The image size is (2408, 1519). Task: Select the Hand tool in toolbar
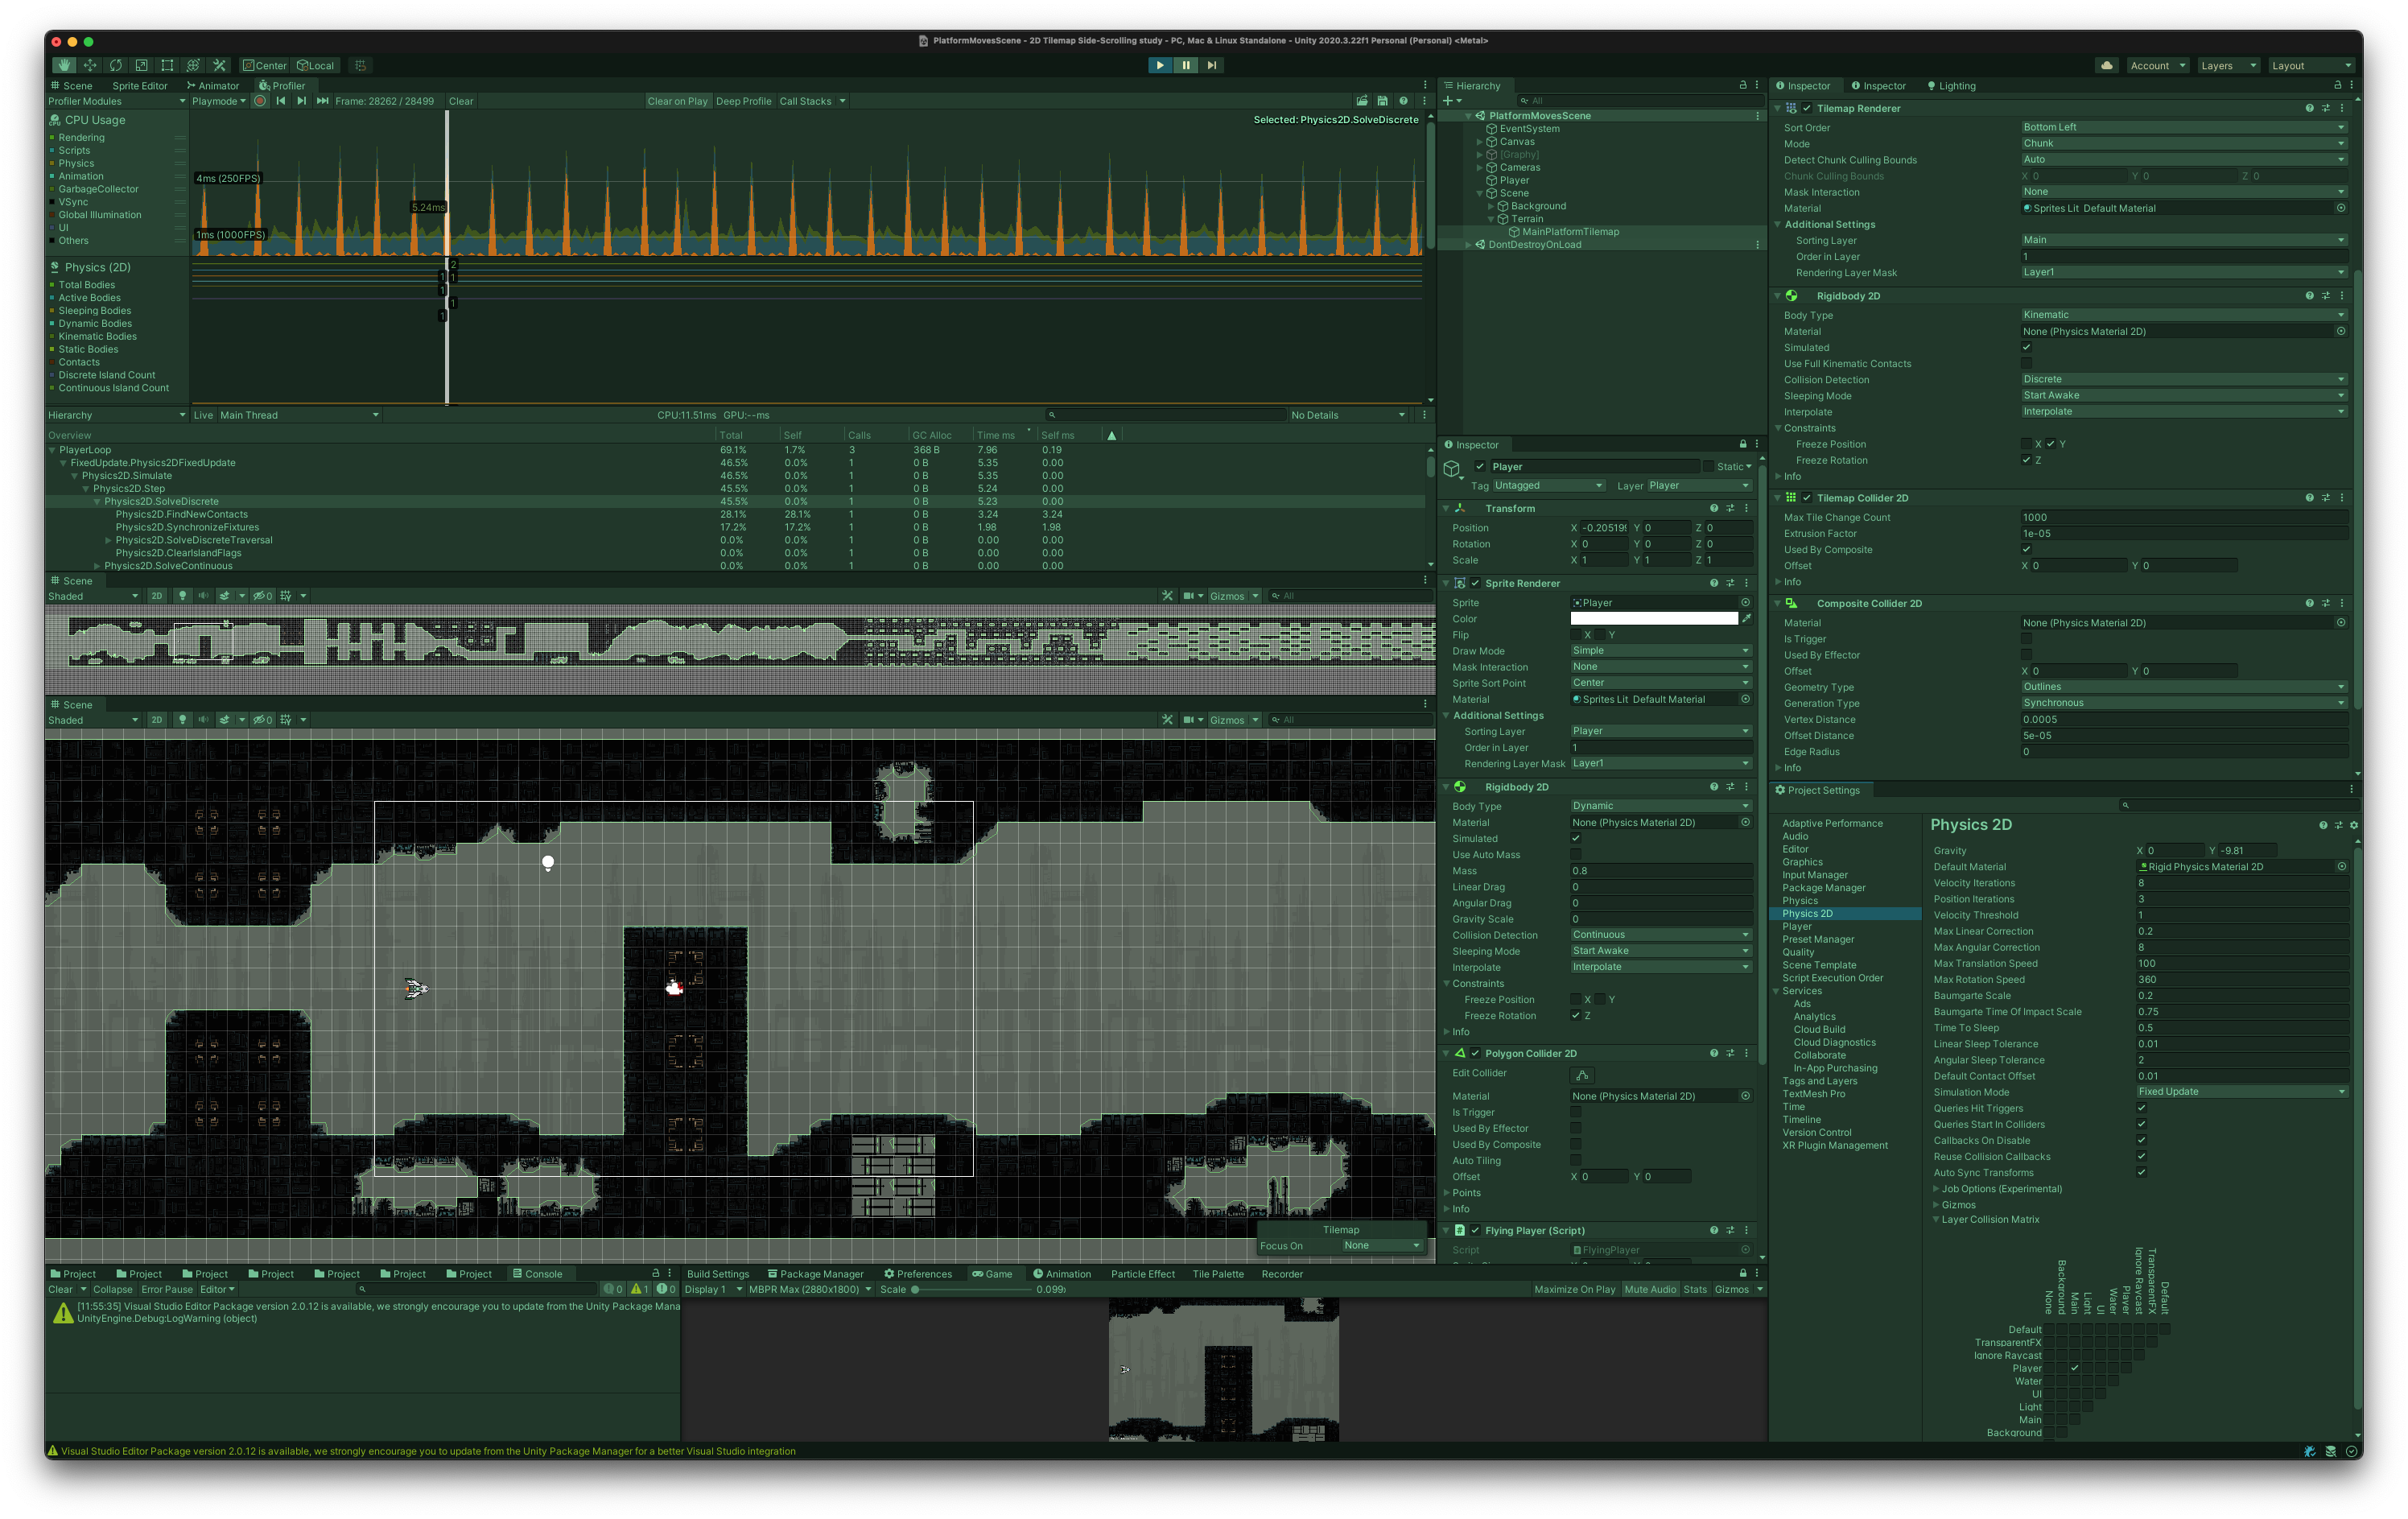point(64,65)
